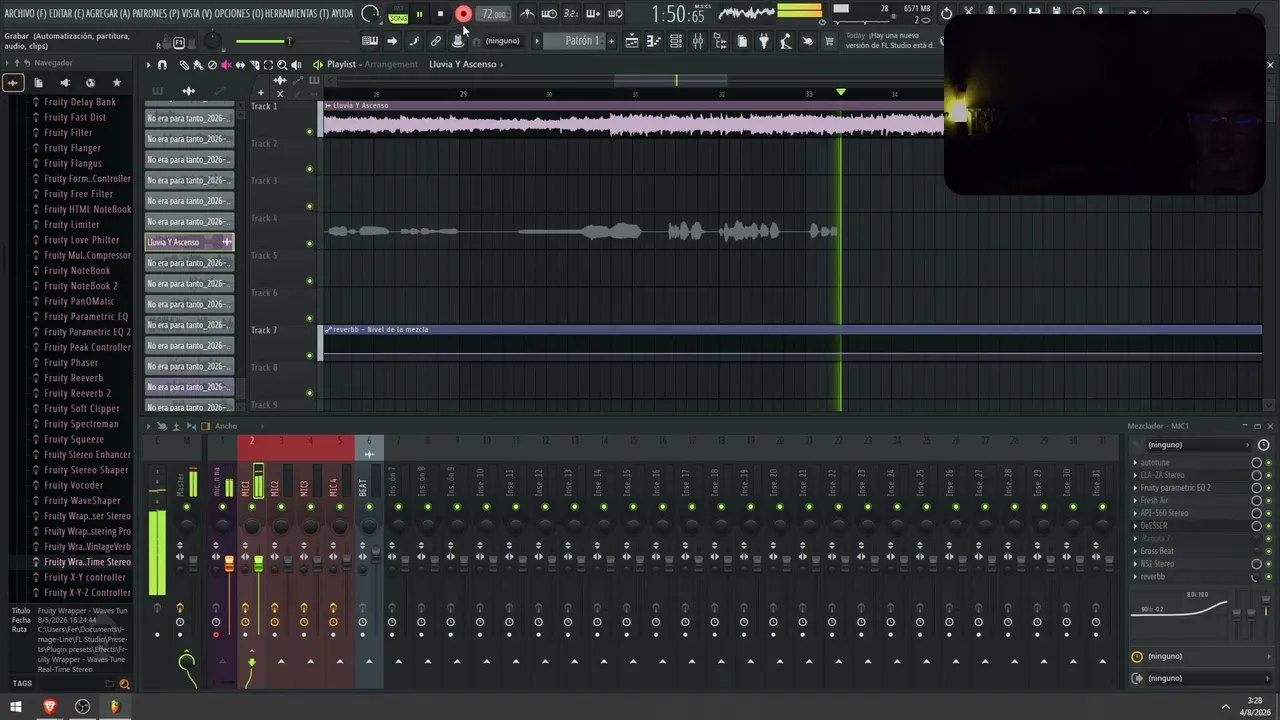Screen dimensions: 1280x720
Task: Open the mixer input (ninguno) dropdown
Action: [x=1198, y=445]
